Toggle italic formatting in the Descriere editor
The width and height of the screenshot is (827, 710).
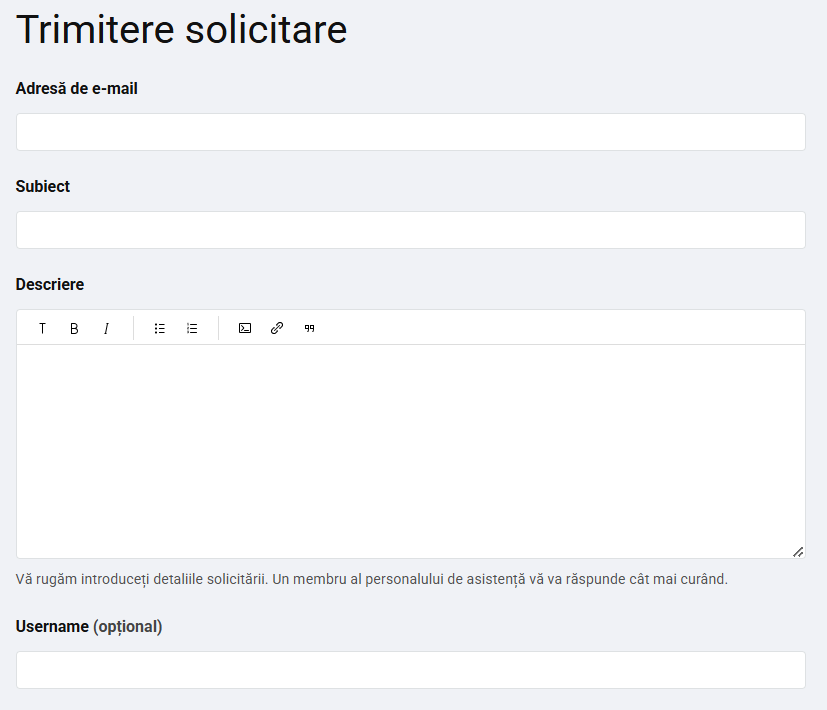107,329
